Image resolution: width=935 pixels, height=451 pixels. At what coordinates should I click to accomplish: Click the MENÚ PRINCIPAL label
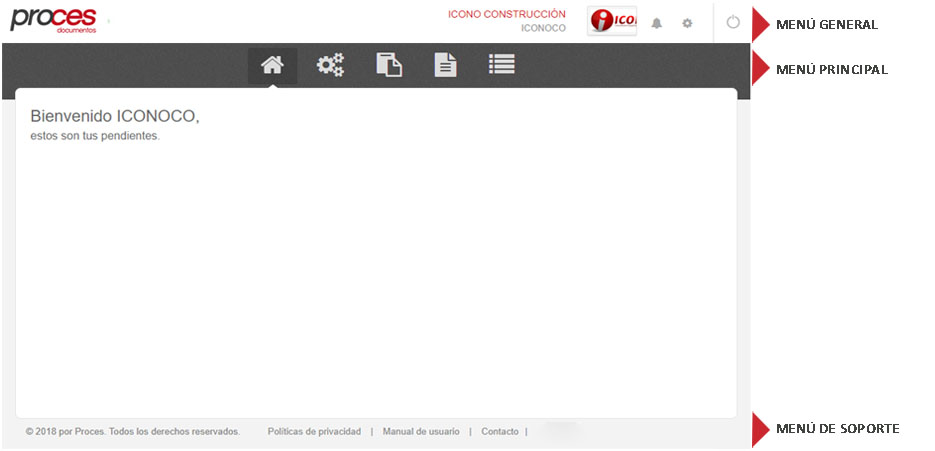point(832,69)
